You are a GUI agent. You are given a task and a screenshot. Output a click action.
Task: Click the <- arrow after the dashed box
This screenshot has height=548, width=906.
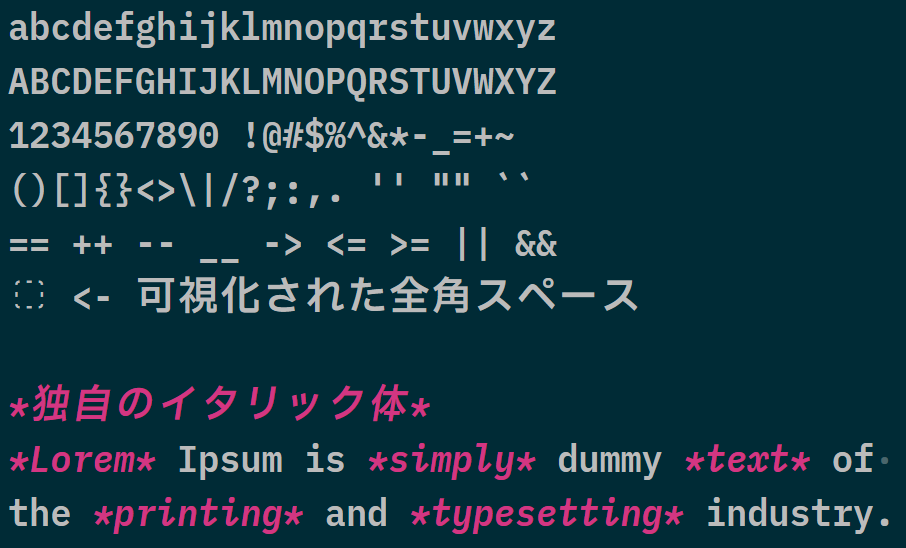(x=92, y=298)
